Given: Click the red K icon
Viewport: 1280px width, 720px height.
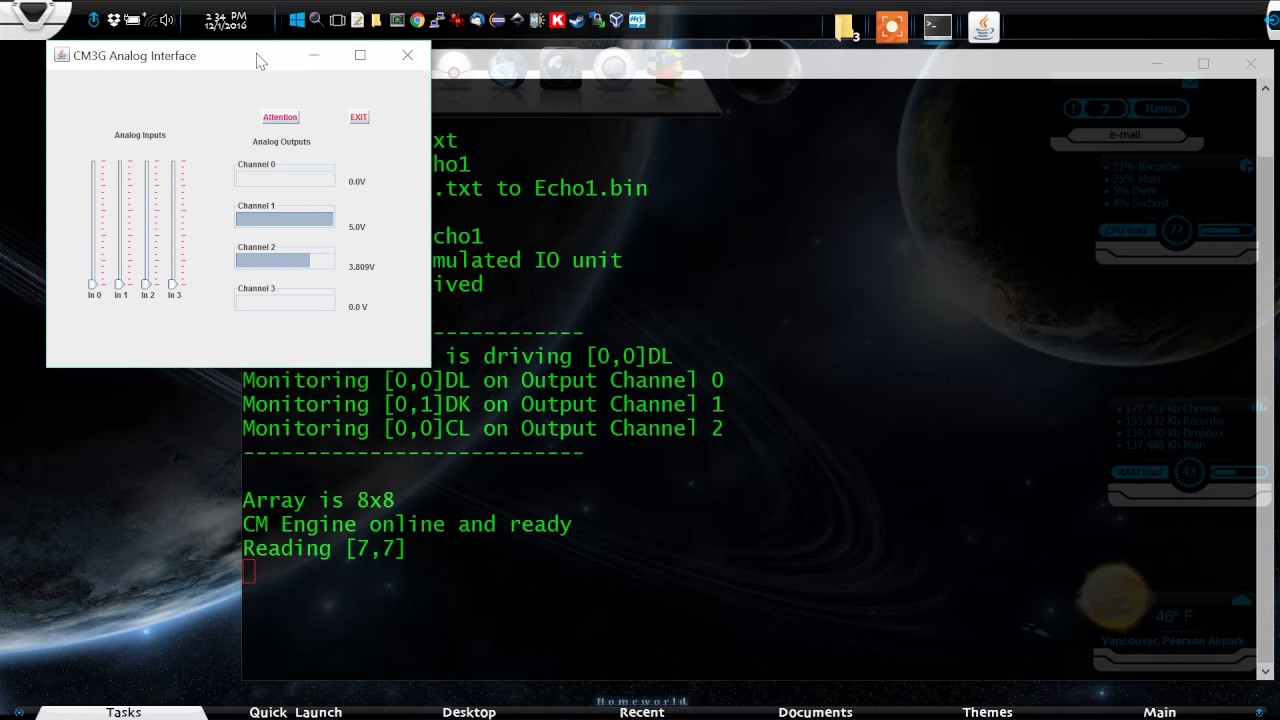Looking at the screenshot, I should [557, 20].
